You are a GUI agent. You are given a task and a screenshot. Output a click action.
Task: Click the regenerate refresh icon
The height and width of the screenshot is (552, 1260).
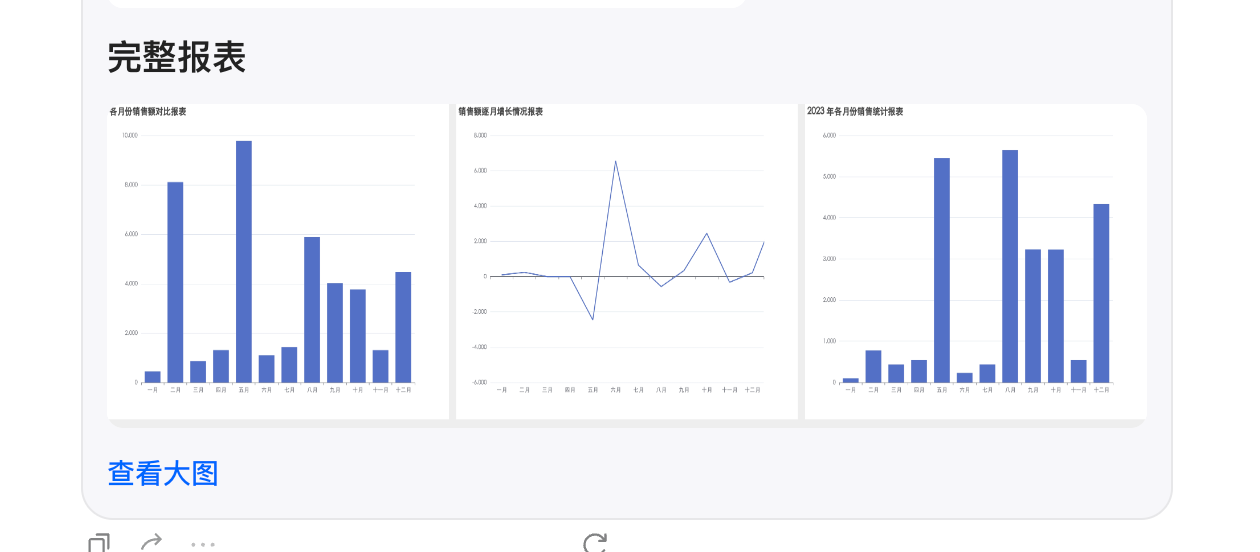pyautogui.click(x=595, y=543)
